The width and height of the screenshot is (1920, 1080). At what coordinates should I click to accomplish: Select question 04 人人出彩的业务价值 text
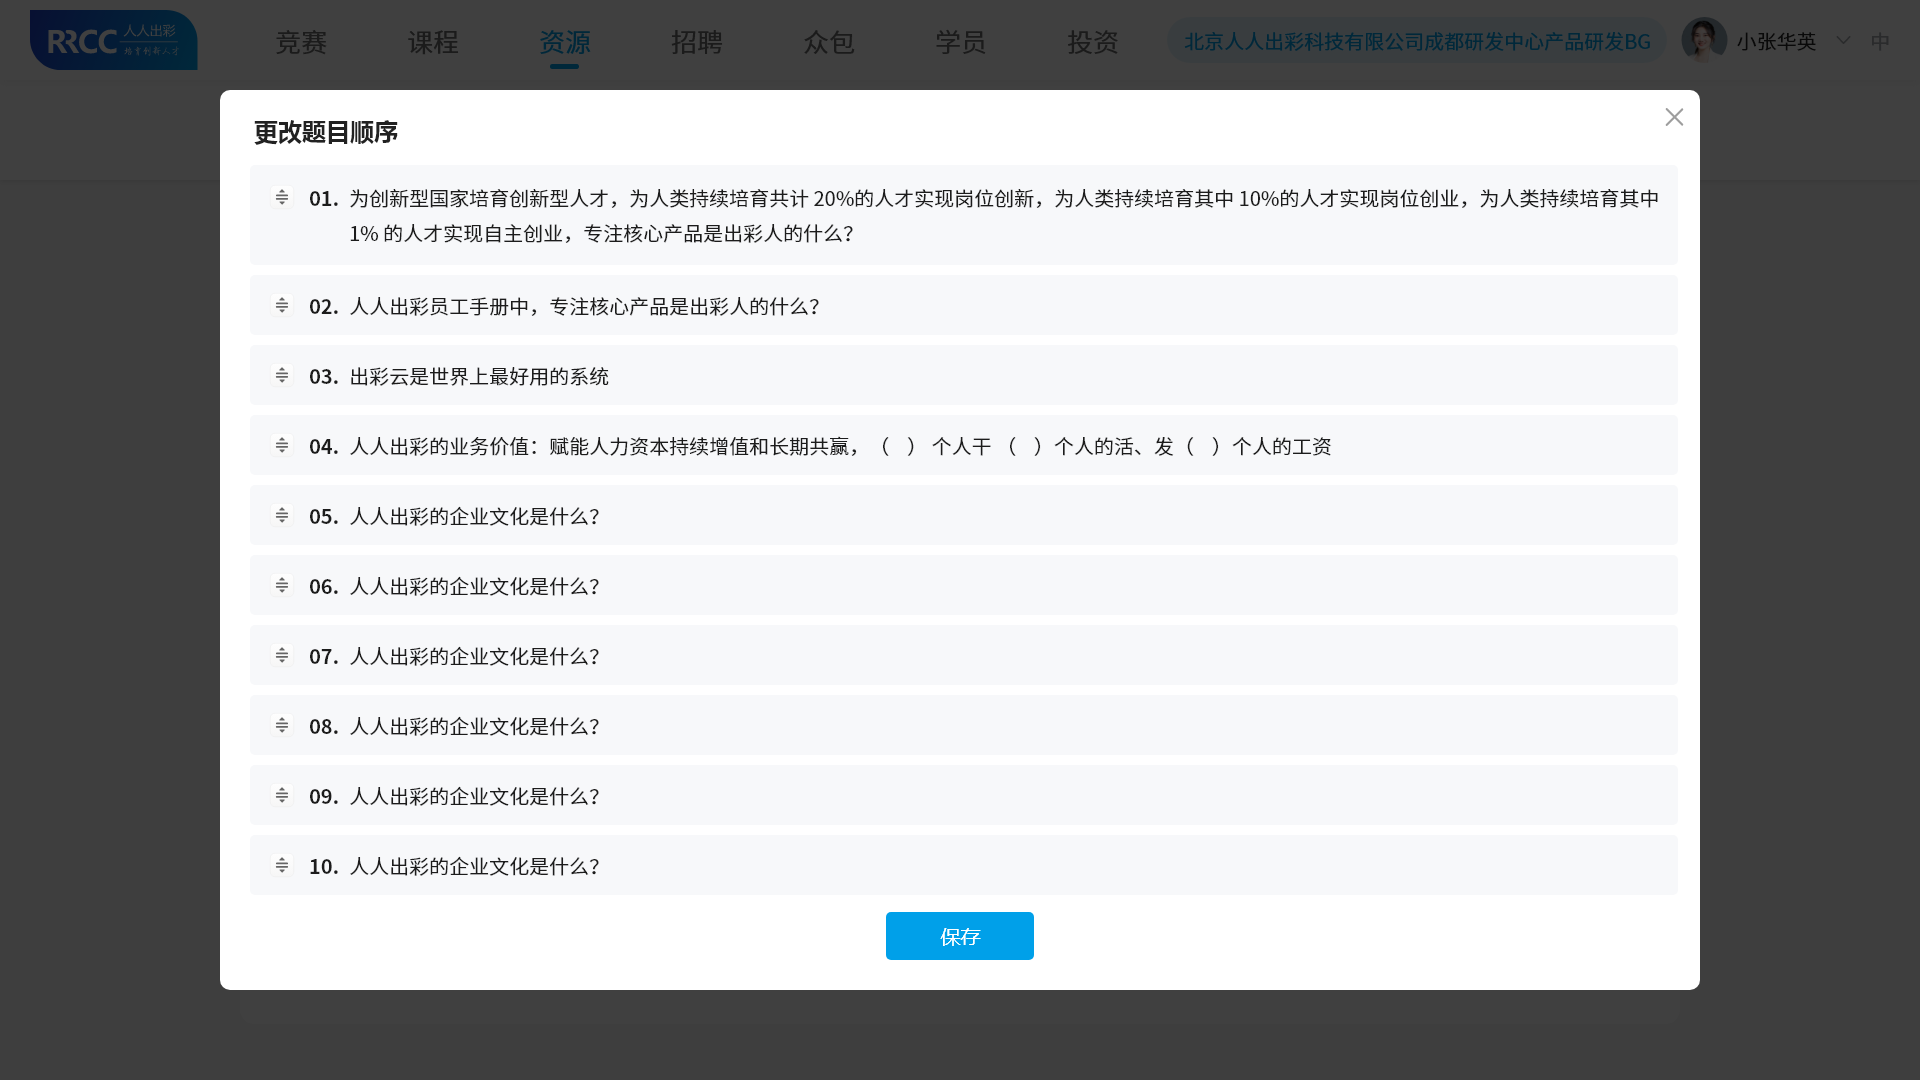(x=840, y=446)
